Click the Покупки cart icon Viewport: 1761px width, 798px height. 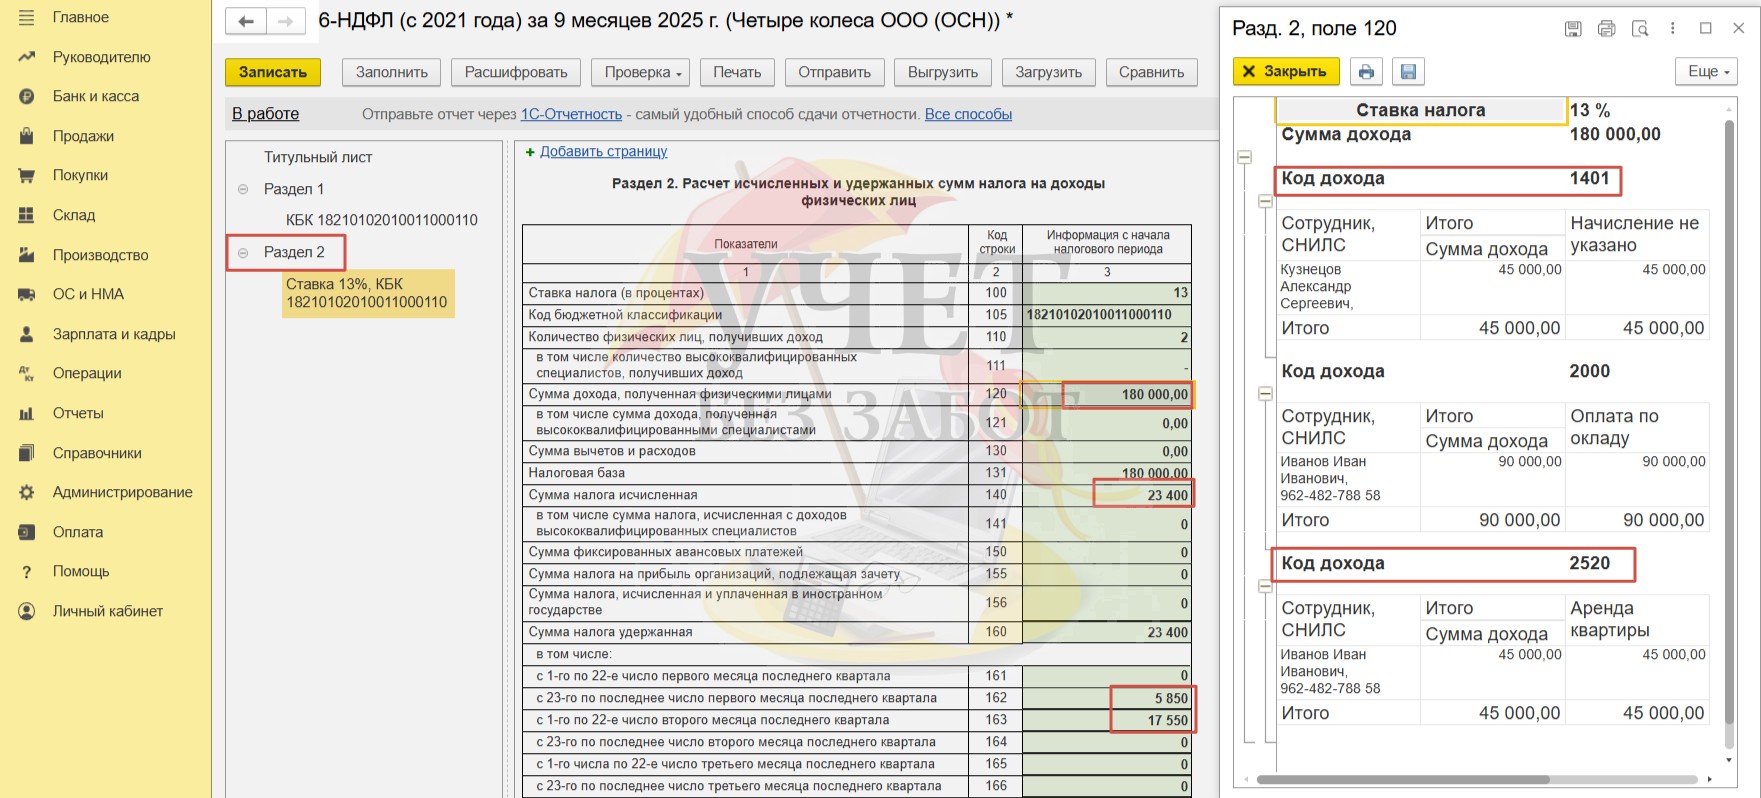pyautogui.click(x=27, y=175)
